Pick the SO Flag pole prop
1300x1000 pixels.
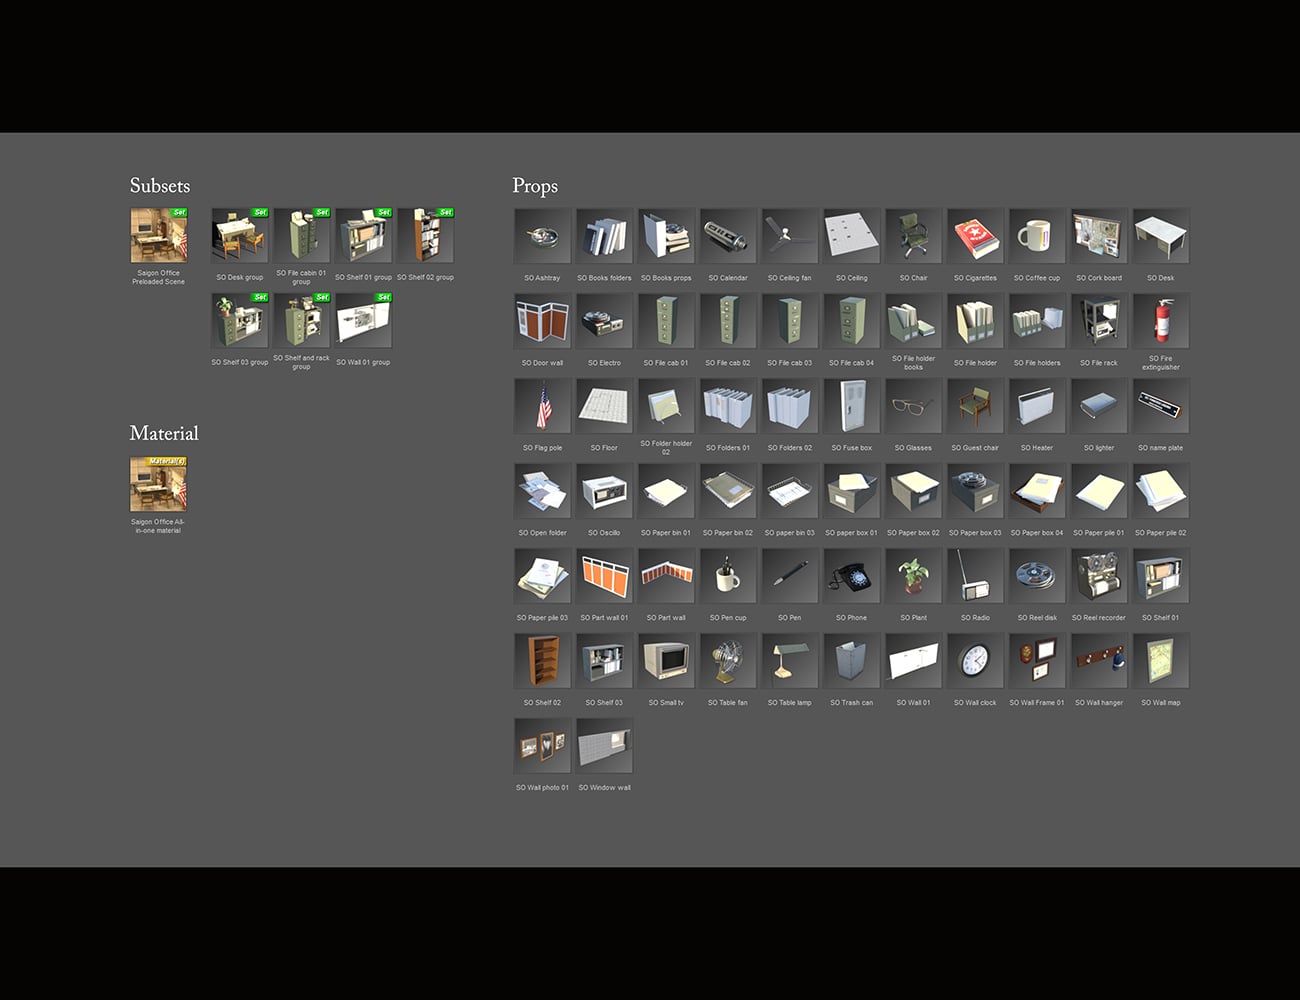coord(542,406)
